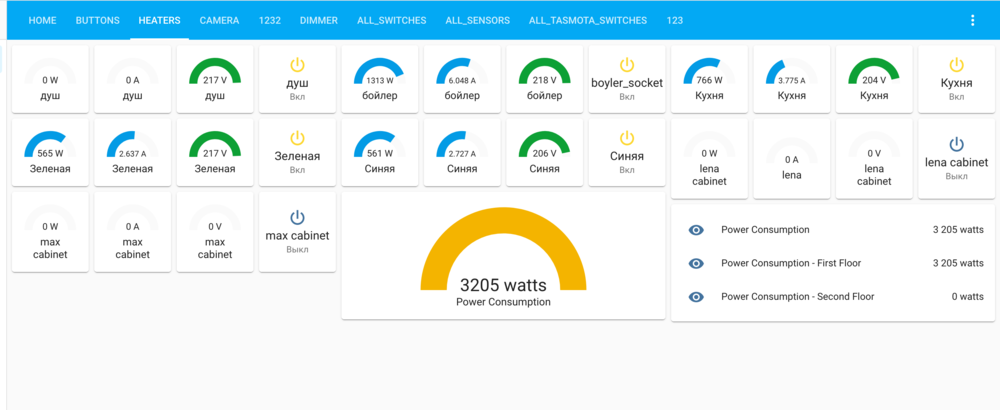The image size is (1000, 410).
Task: Turn on the max cabinet switch
Action: tap(297, 217)
